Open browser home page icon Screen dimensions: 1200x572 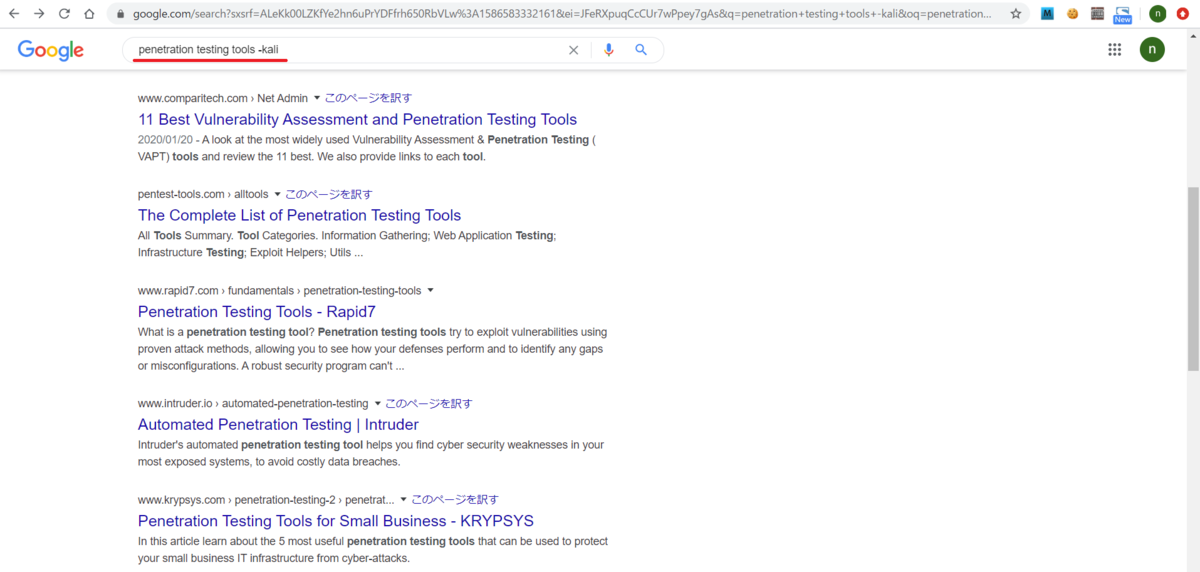pyautogui.click(x=89, y=14)
